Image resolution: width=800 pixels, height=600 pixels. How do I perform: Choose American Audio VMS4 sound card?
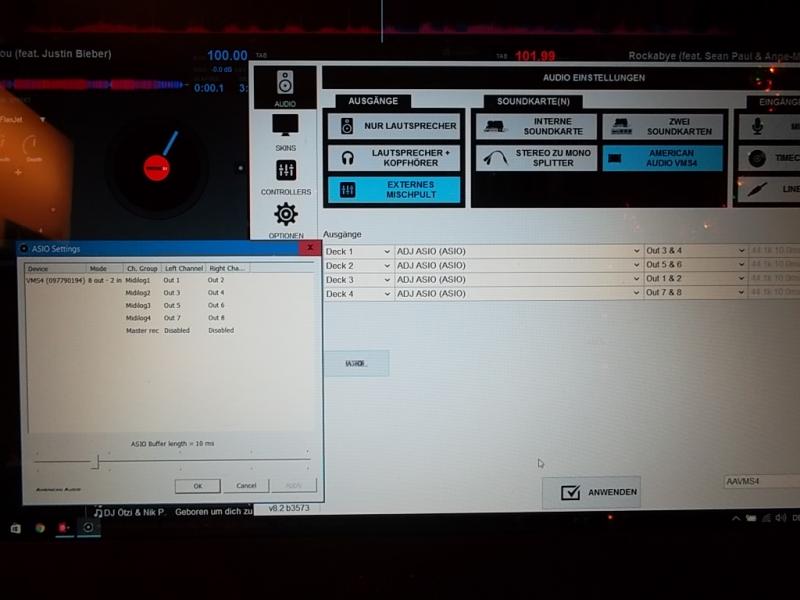click(x=662, y=158)
